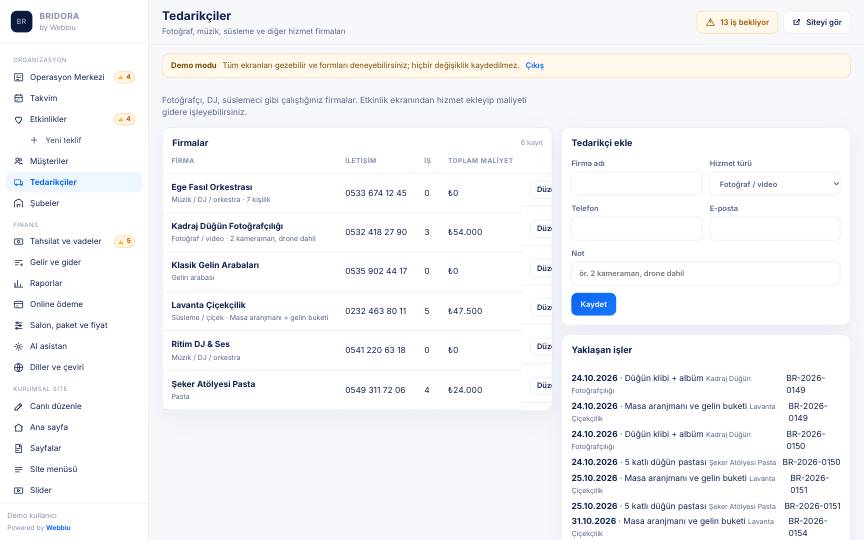Click the Etkinlikler heart icon

pos(18,119)
